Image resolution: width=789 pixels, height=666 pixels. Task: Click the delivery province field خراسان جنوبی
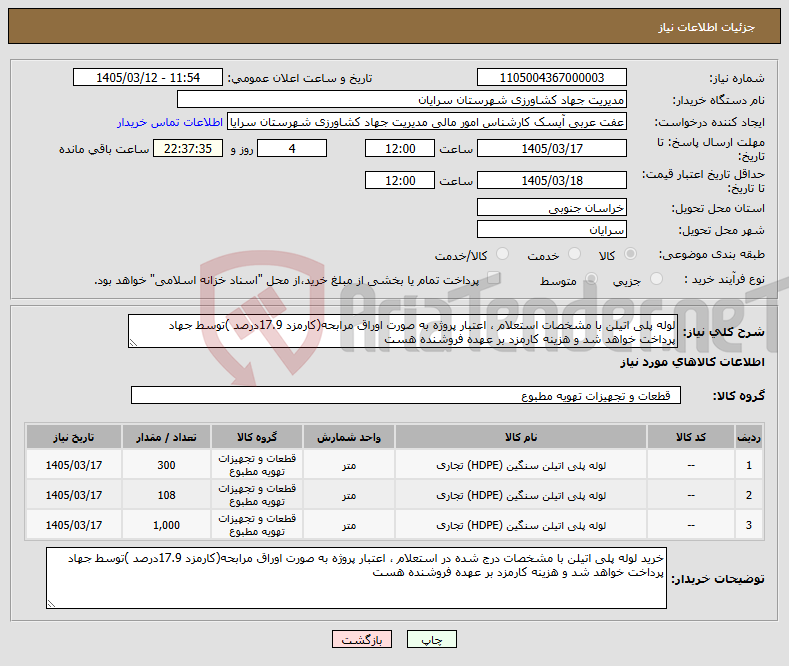click(x=551, y=207)
